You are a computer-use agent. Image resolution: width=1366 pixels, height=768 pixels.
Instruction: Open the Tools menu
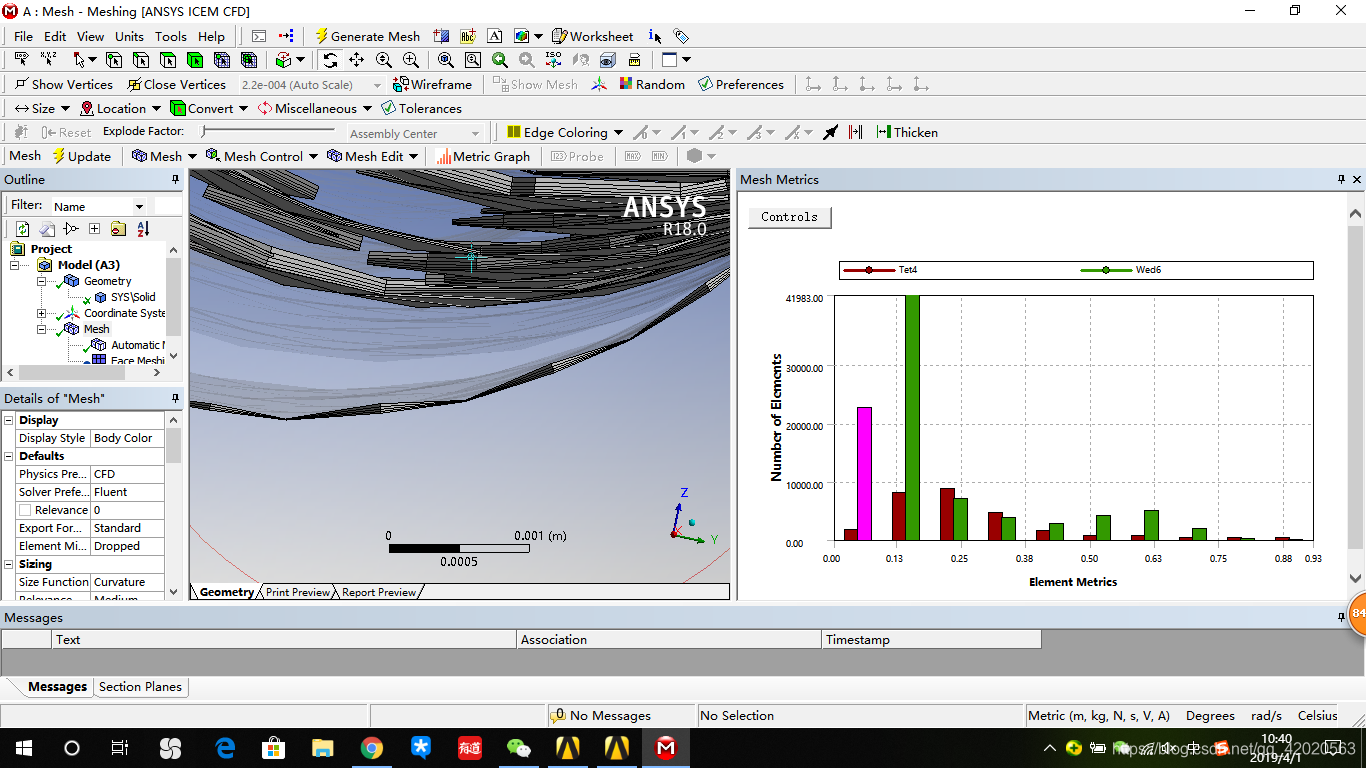(170, 36)
